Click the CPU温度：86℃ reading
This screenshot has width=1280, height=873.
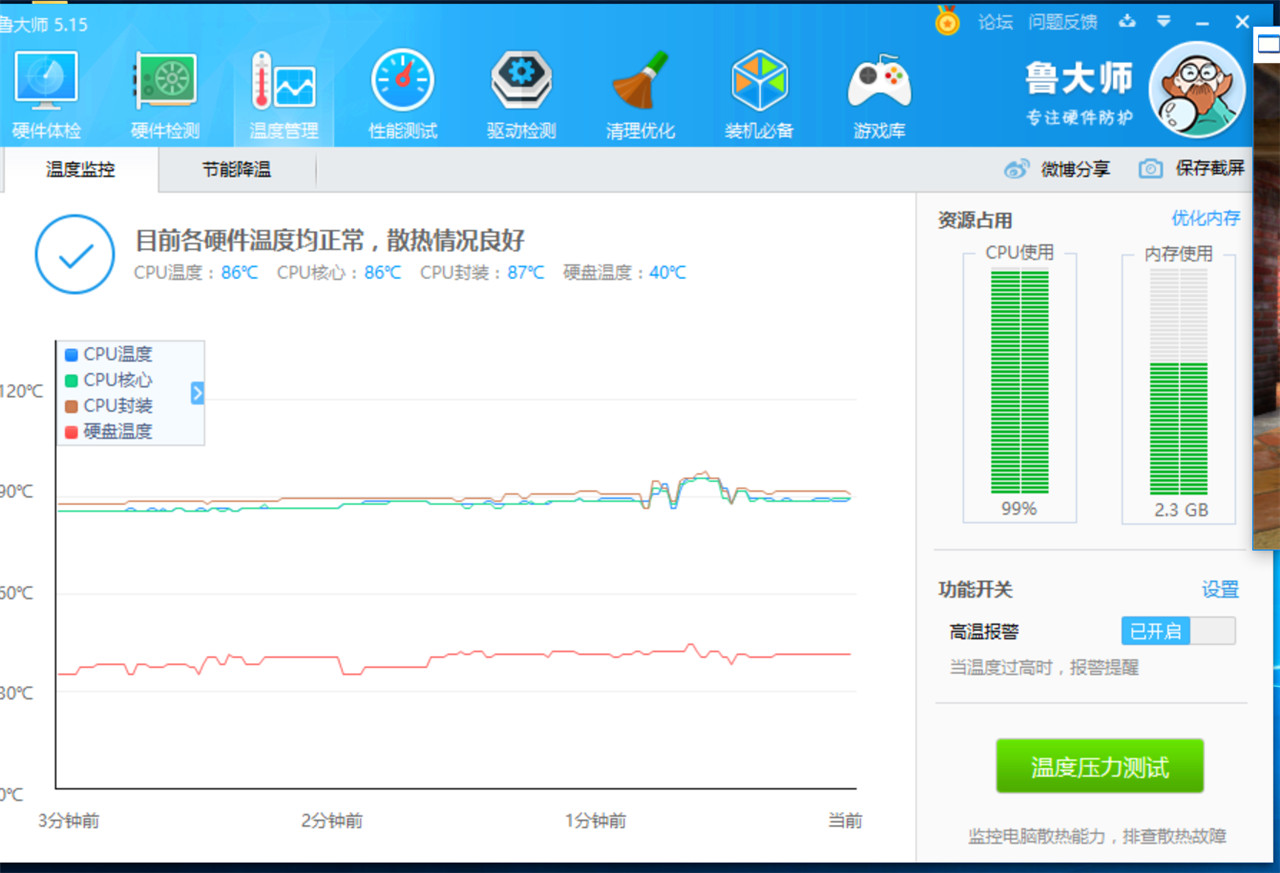pyautogui.click(x=196, y=272)
